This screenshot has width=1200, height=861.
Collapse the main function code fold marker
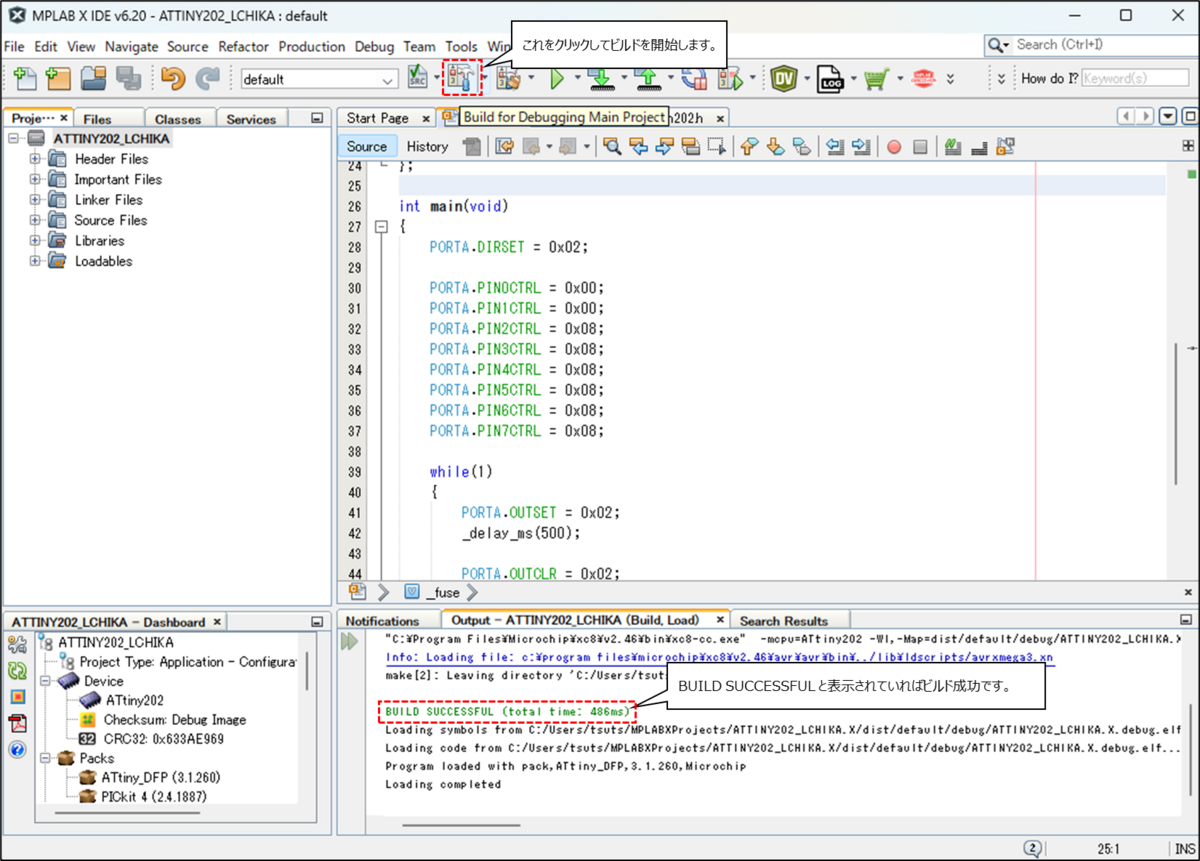381,227
